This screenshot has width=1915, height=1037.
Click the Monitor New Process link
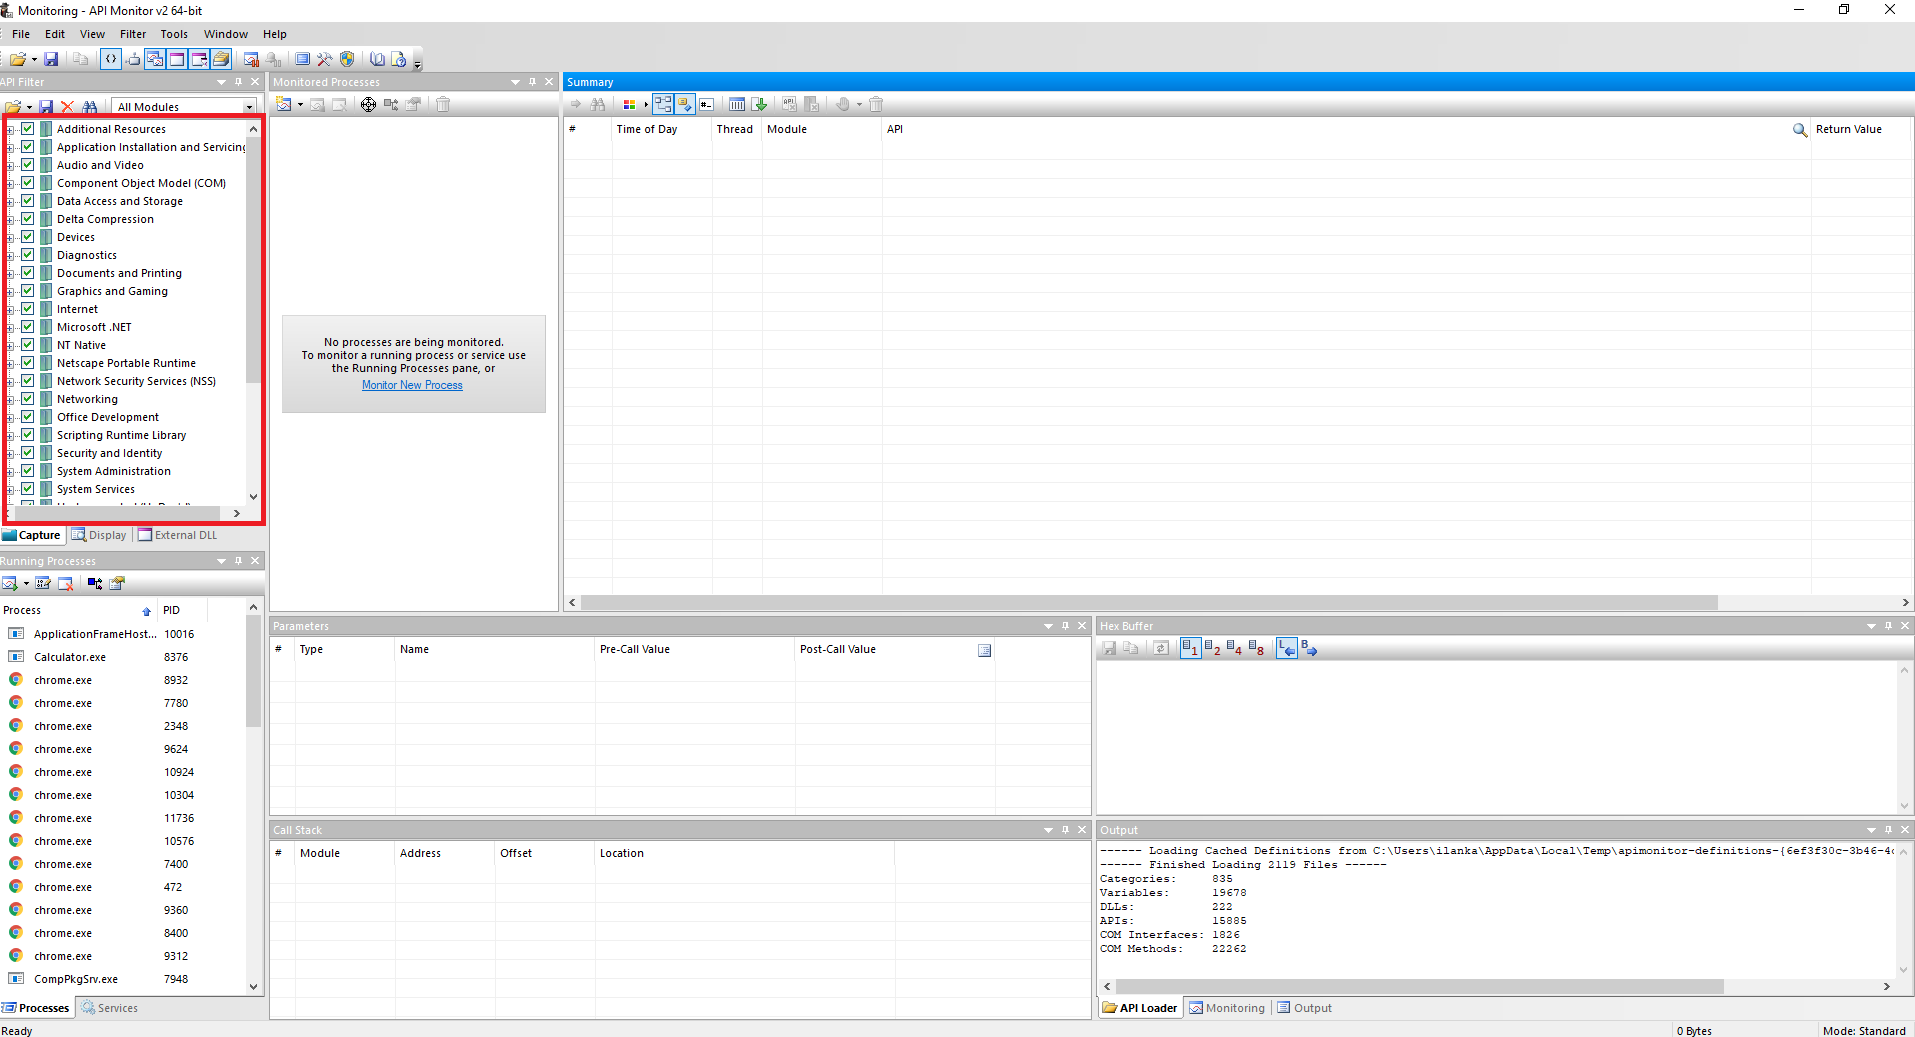tap(412, 385)
